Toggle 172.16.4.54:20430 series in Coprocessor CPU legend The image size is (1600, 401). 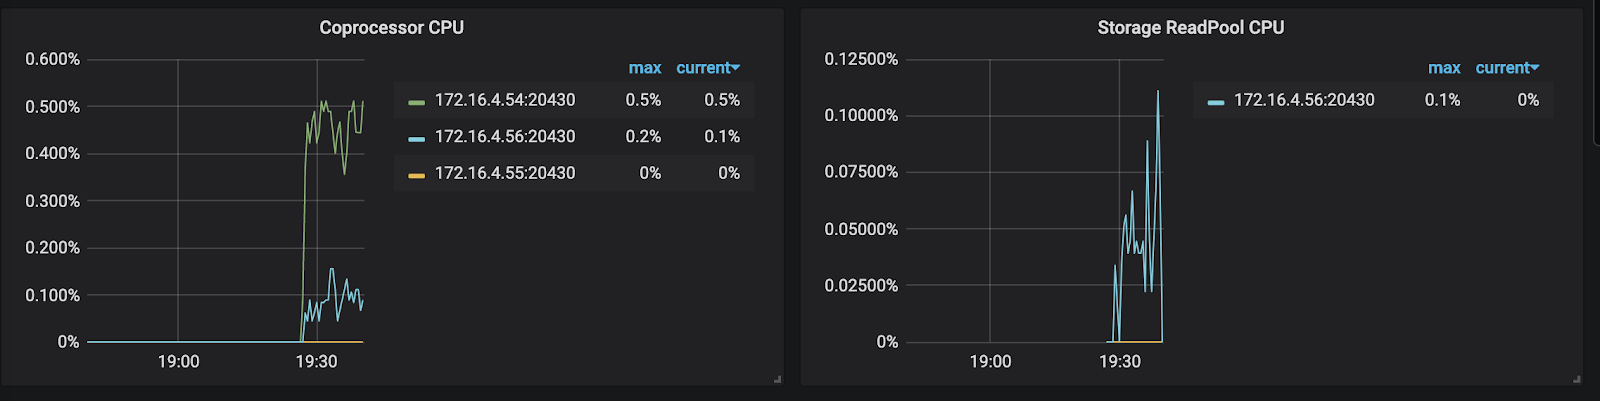click(x=505, y=100)
